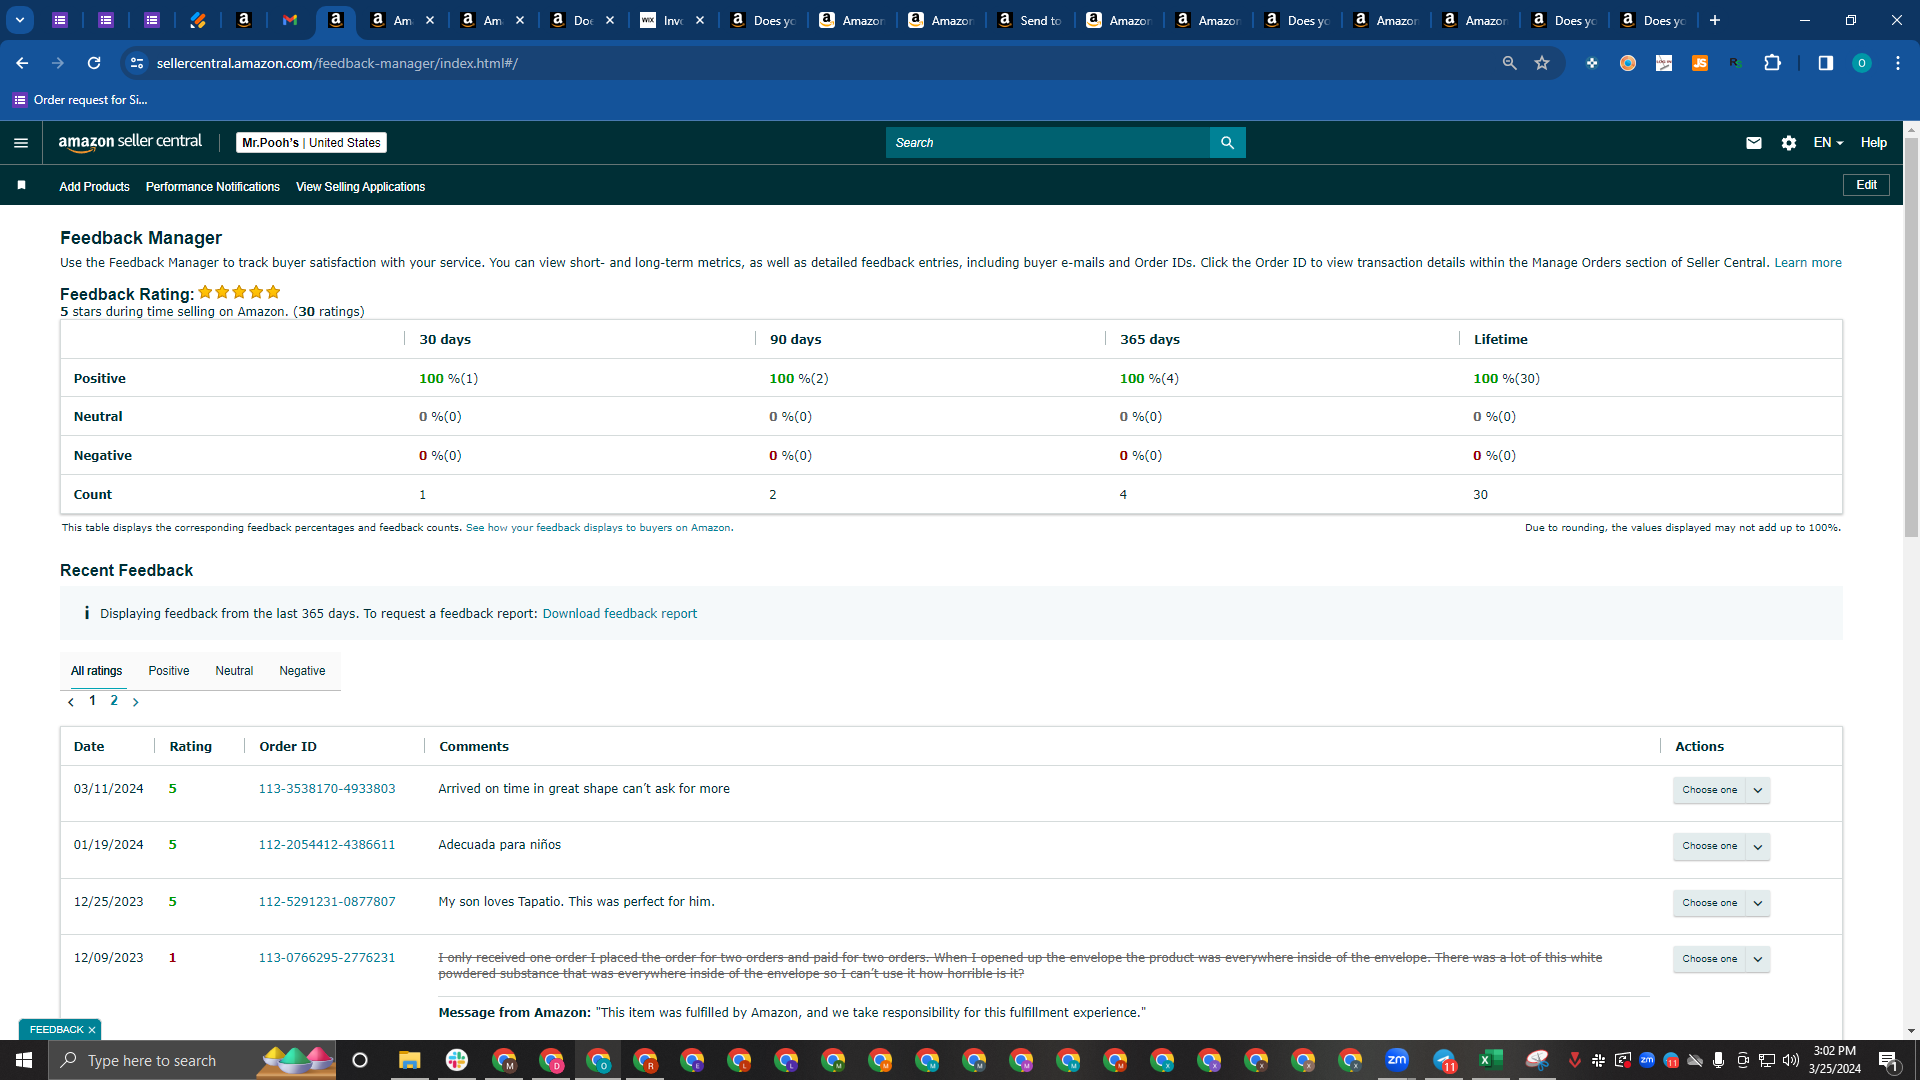Image resolution: width=1920 pixels, height=1080 pixels.
Task: Open Choose one dropdown for 03/11/2024 feedback
Action: point(1721,790)
